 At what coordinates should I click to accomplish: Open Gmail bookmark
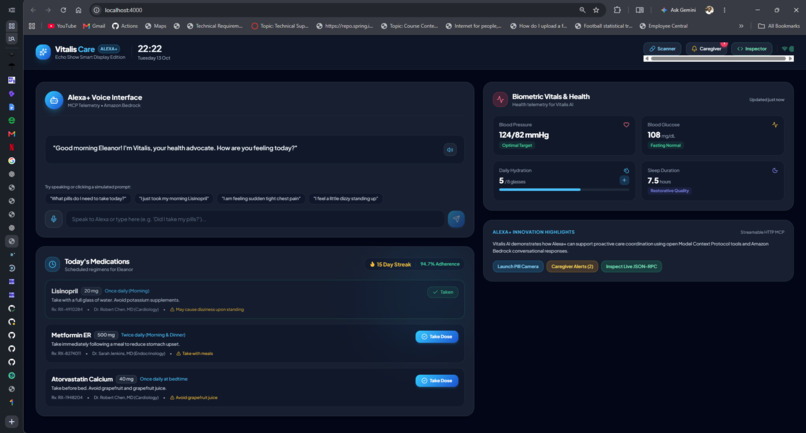click(94, 26)
